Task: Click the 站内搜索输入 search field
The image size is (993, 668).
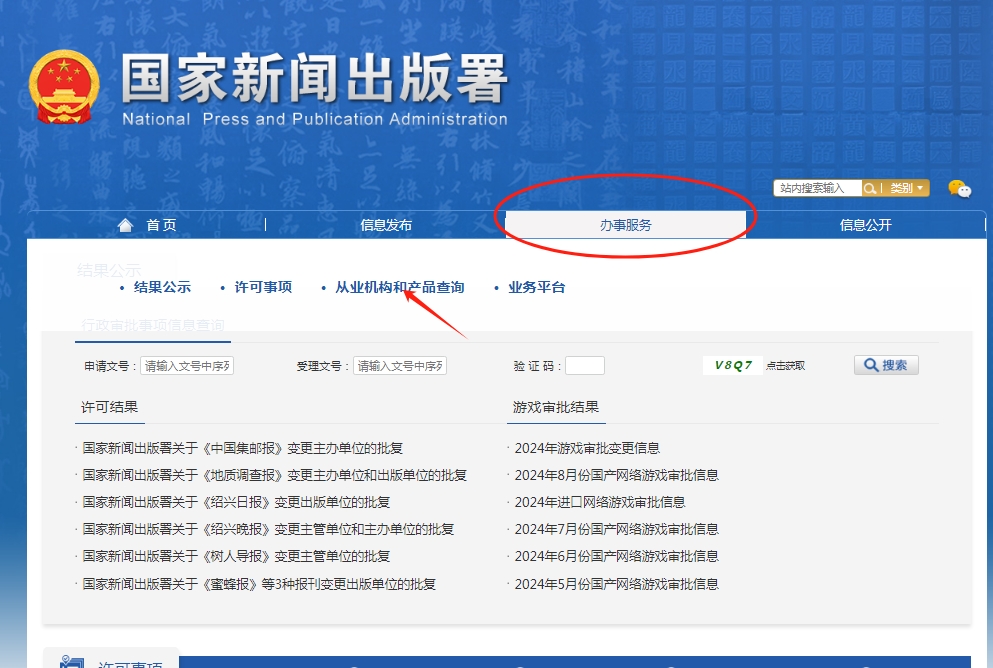Action: (818, 188)
